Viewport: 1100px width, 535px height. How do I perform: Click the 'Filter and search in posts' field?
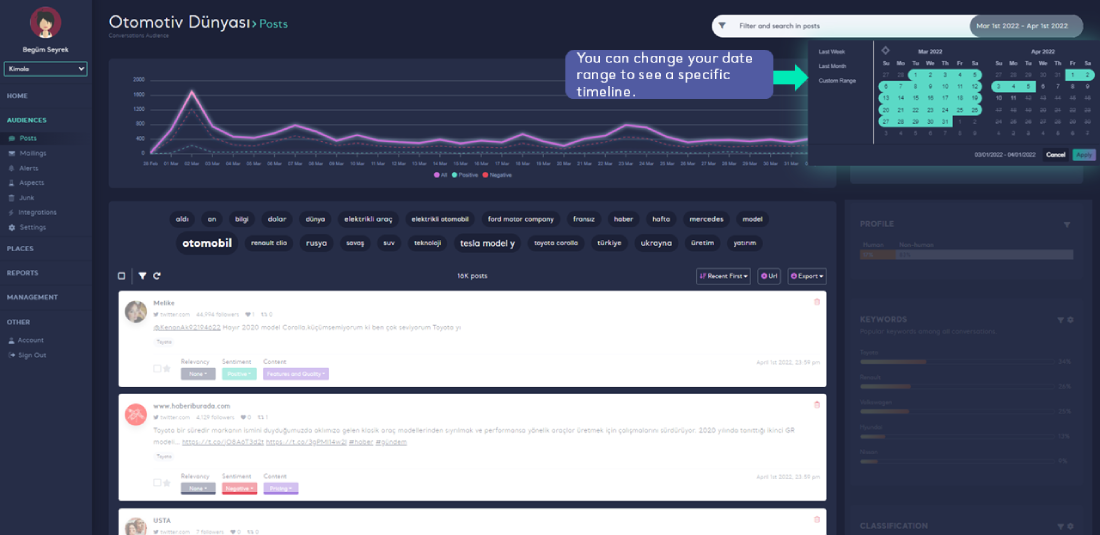[x=840, y=26]
